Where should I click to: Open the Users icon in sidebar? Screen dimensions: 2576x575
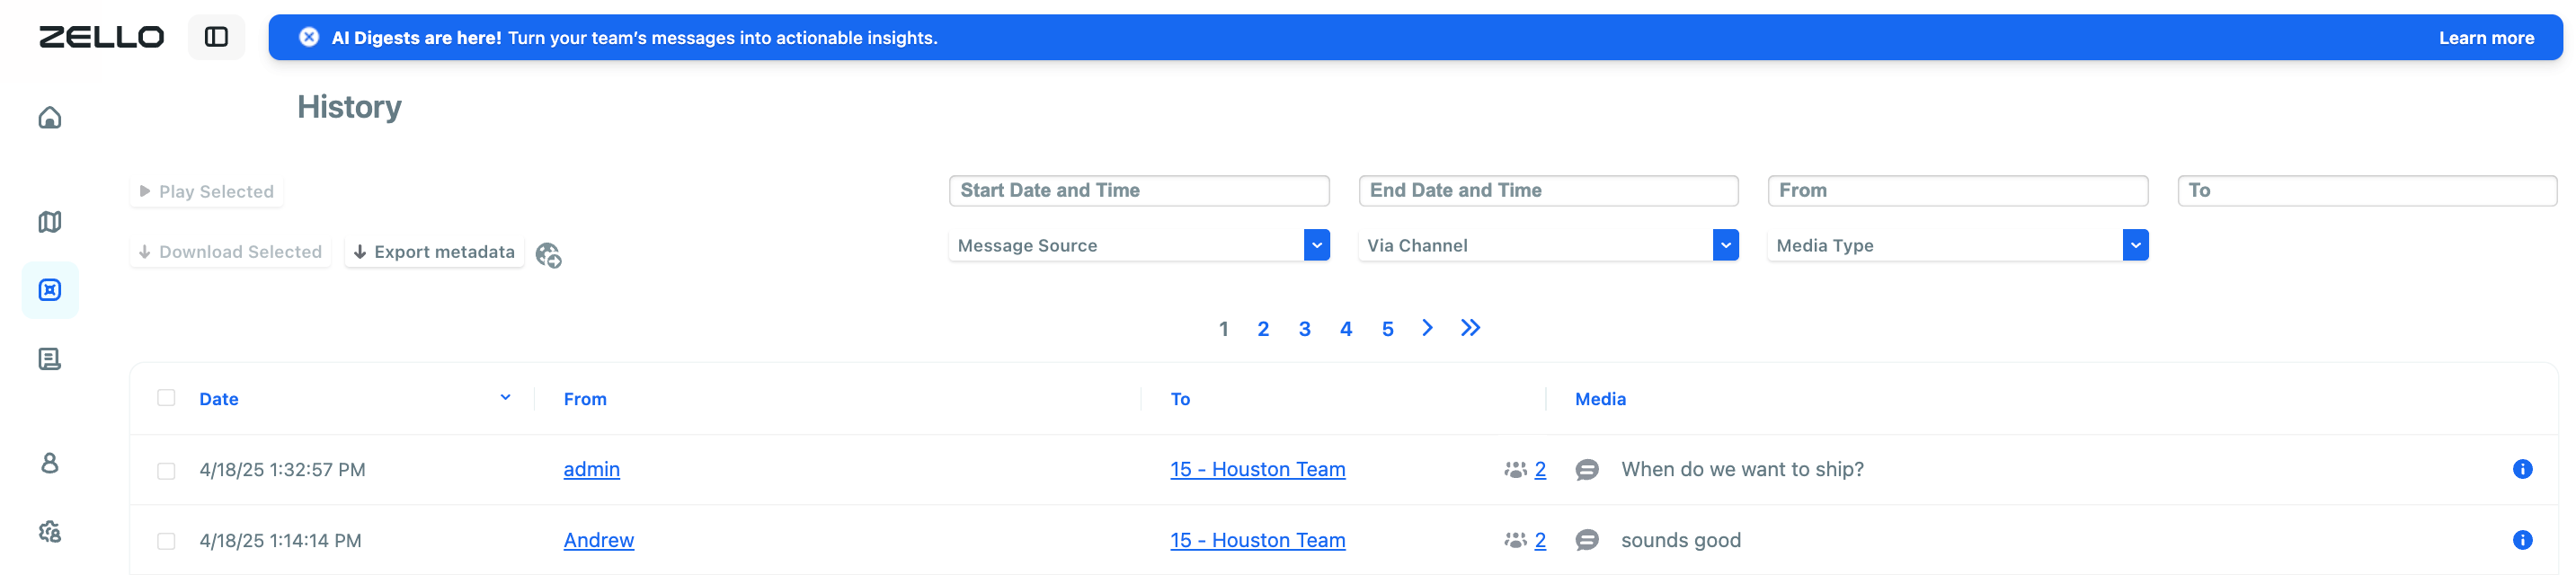tap(50, 463)
